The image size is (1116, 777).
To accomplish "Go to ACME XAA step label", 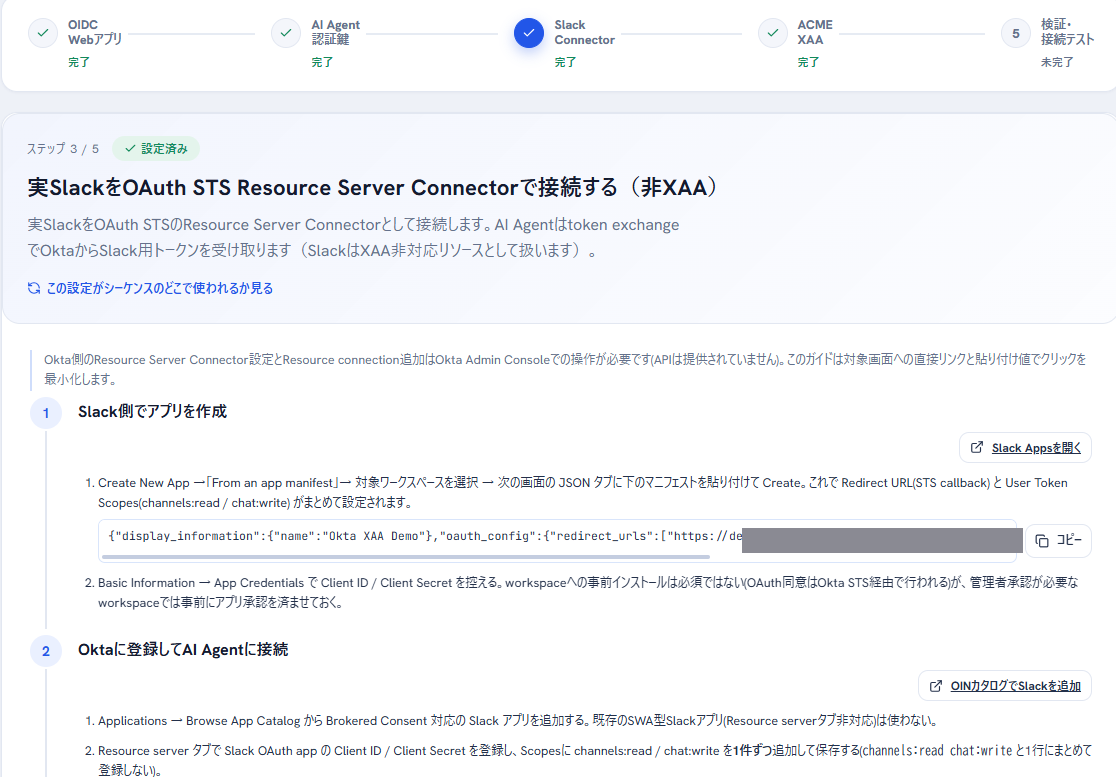I will click(815, 32).
